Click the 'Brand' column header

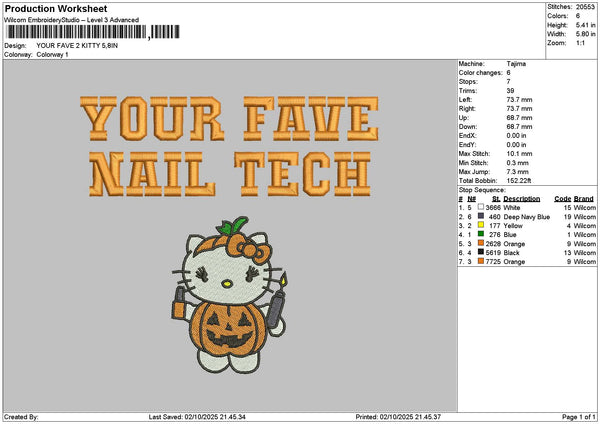(x=584, y=199)
